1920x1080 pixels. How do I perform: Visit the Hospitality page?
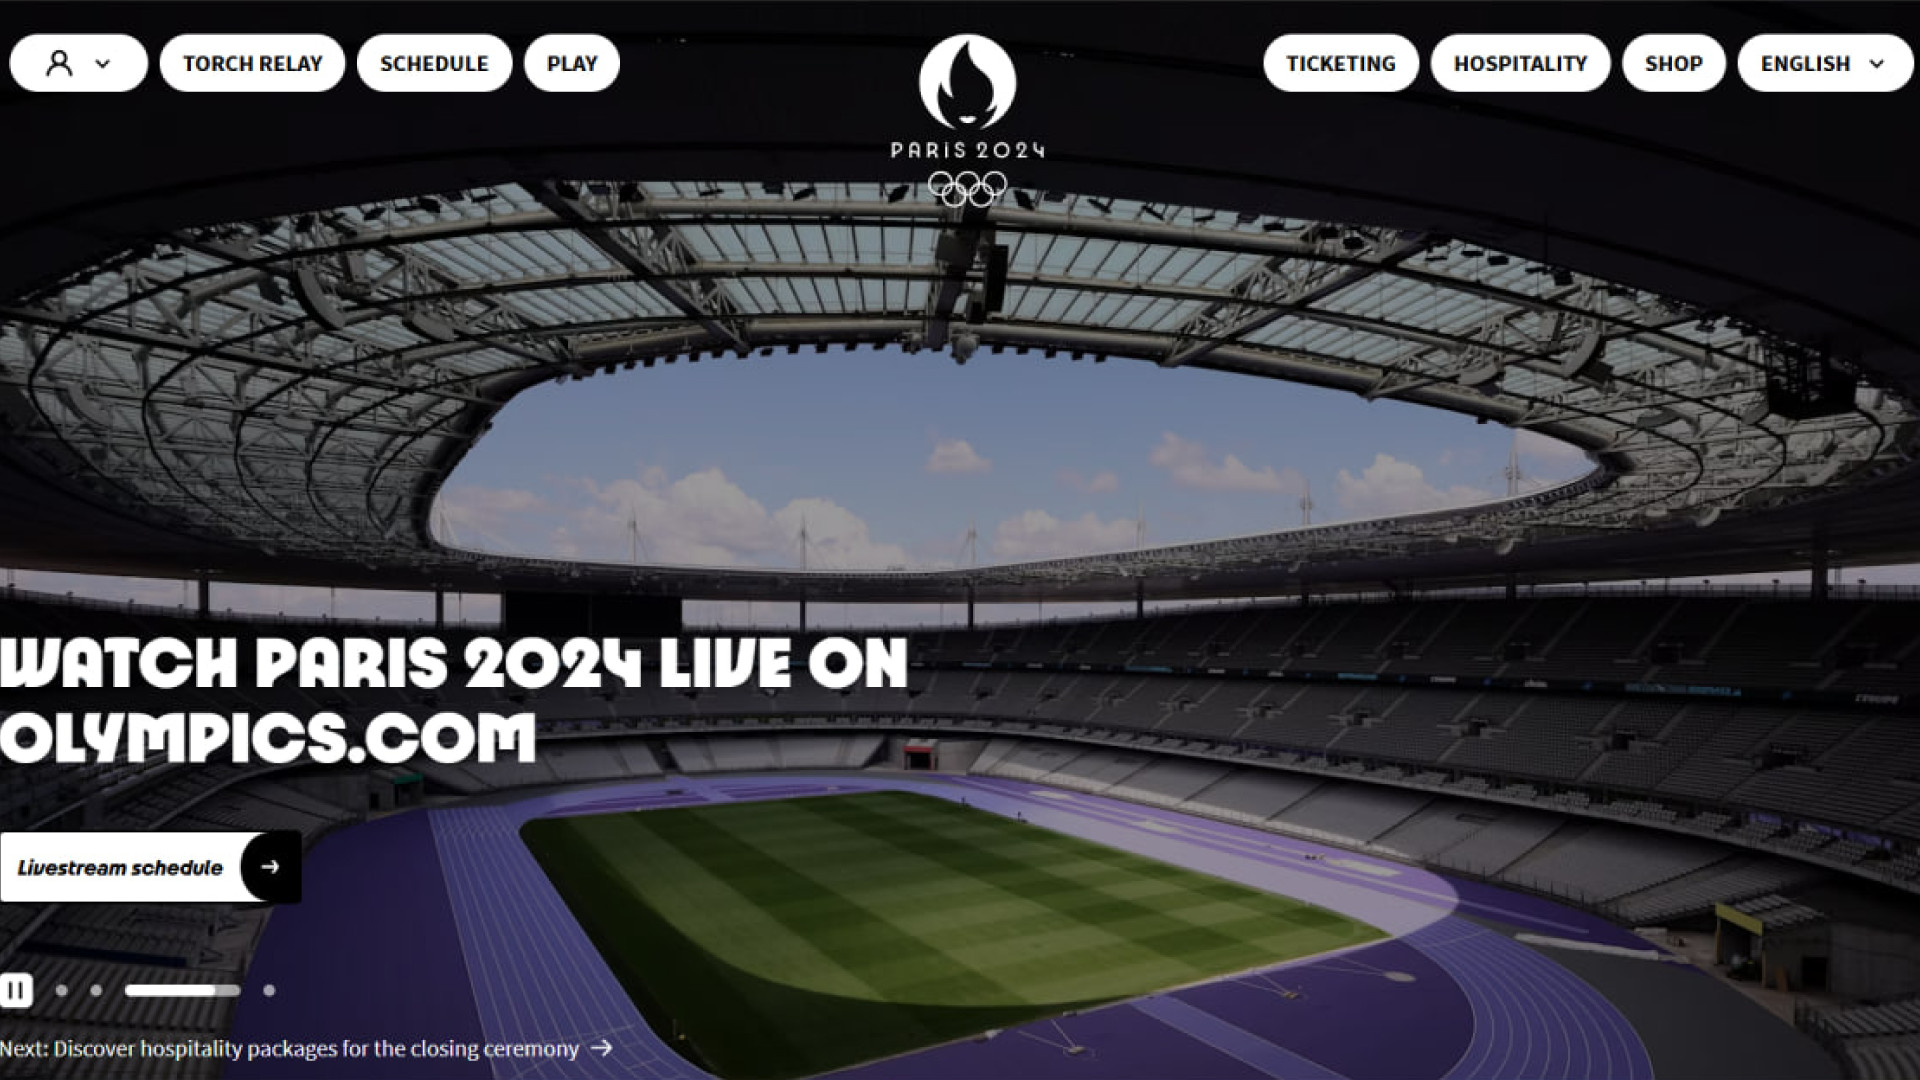pos(1520,64)
